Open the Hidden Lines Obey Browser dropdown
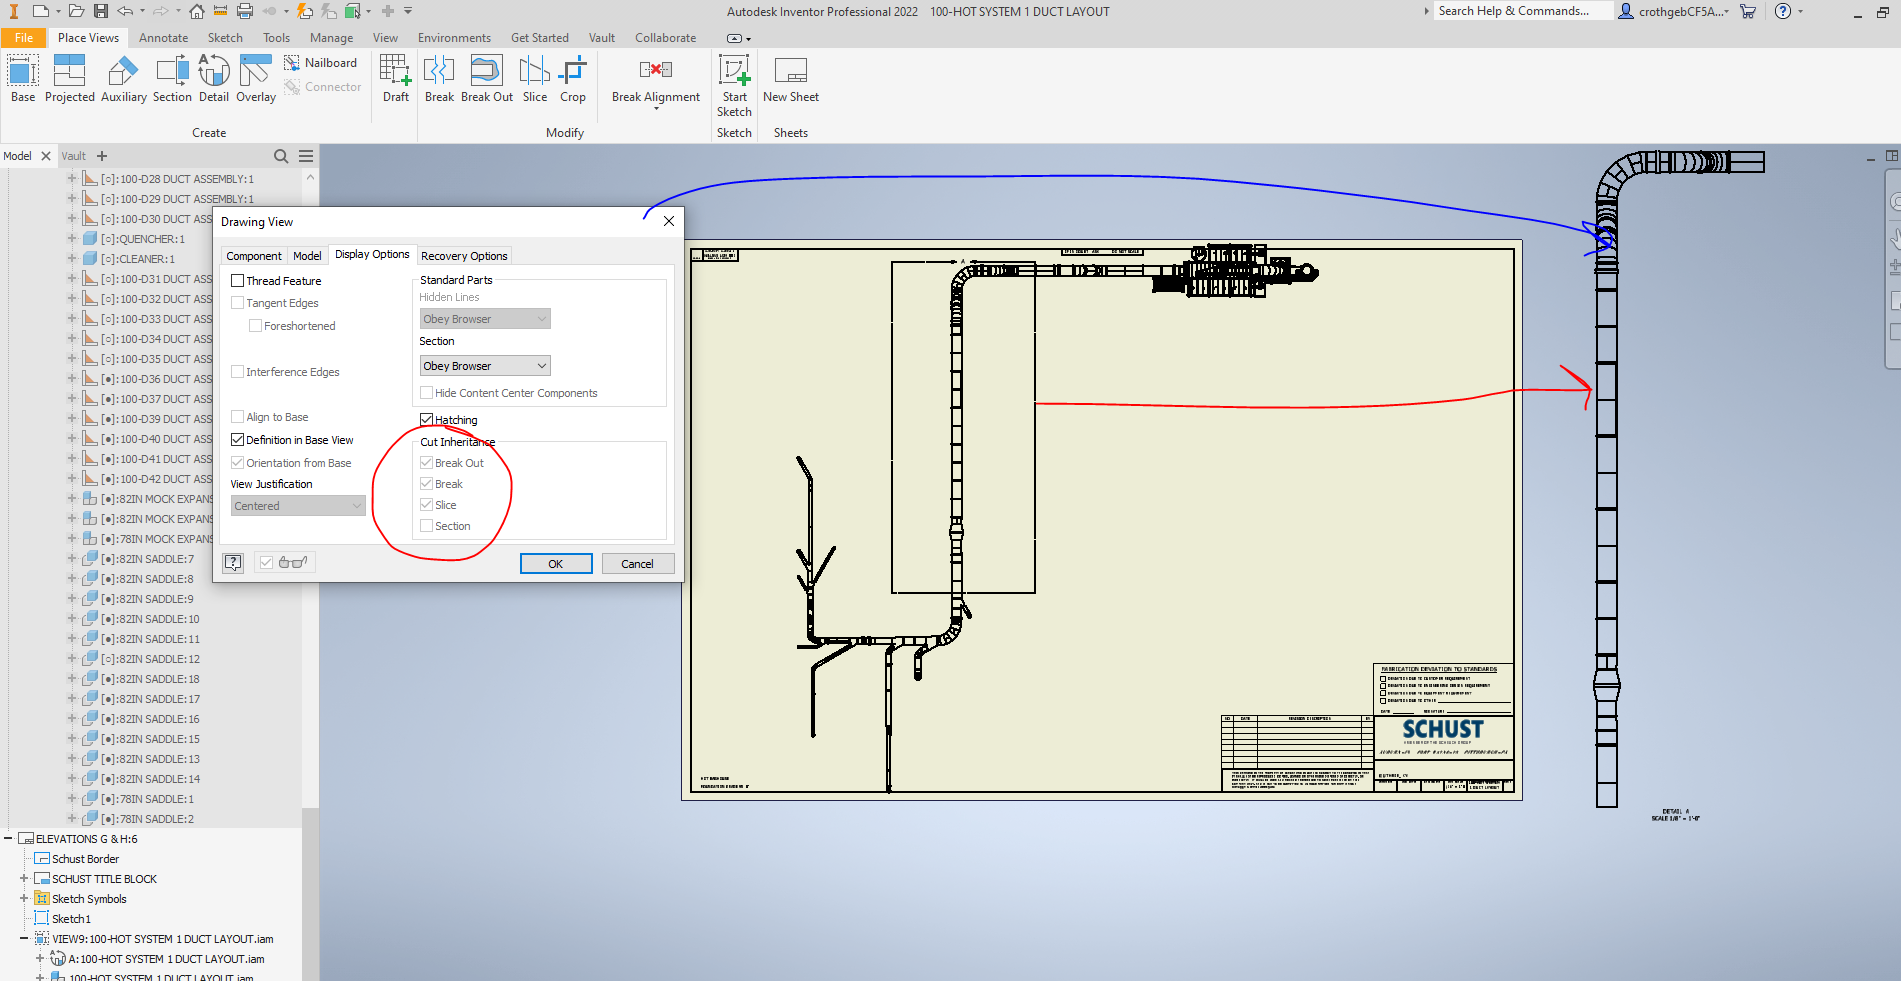 tap(484, 318)
